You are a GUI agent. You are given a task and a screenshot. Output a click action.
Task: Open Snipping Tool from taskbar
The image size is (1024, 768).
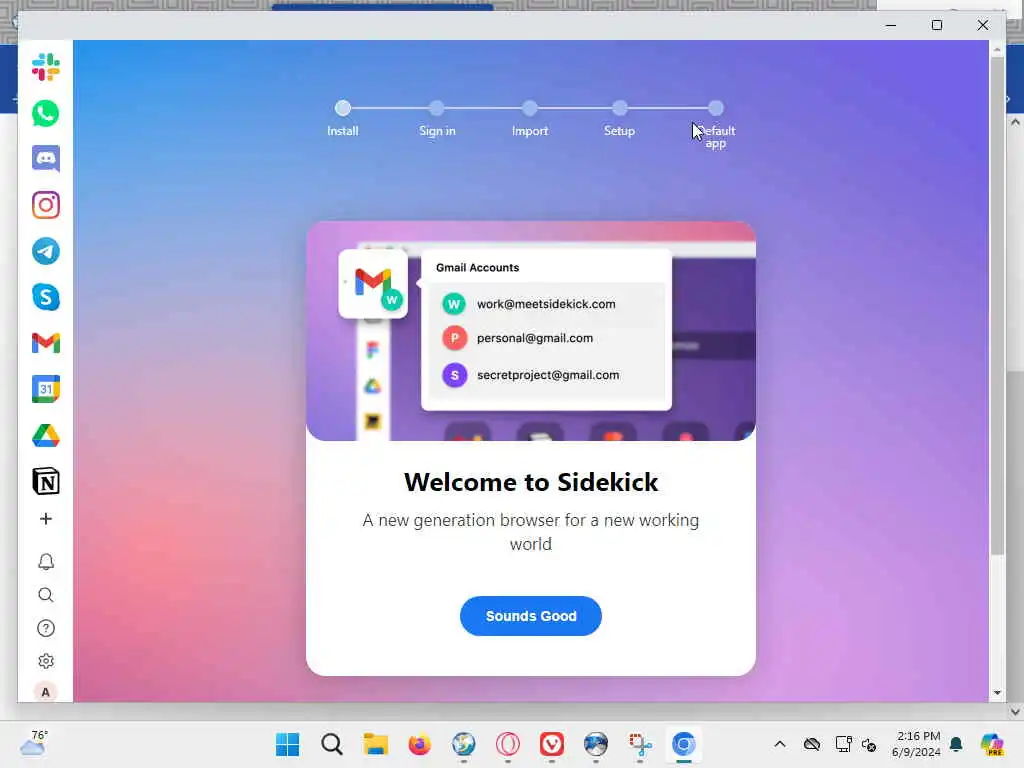(x=640, y=744)
